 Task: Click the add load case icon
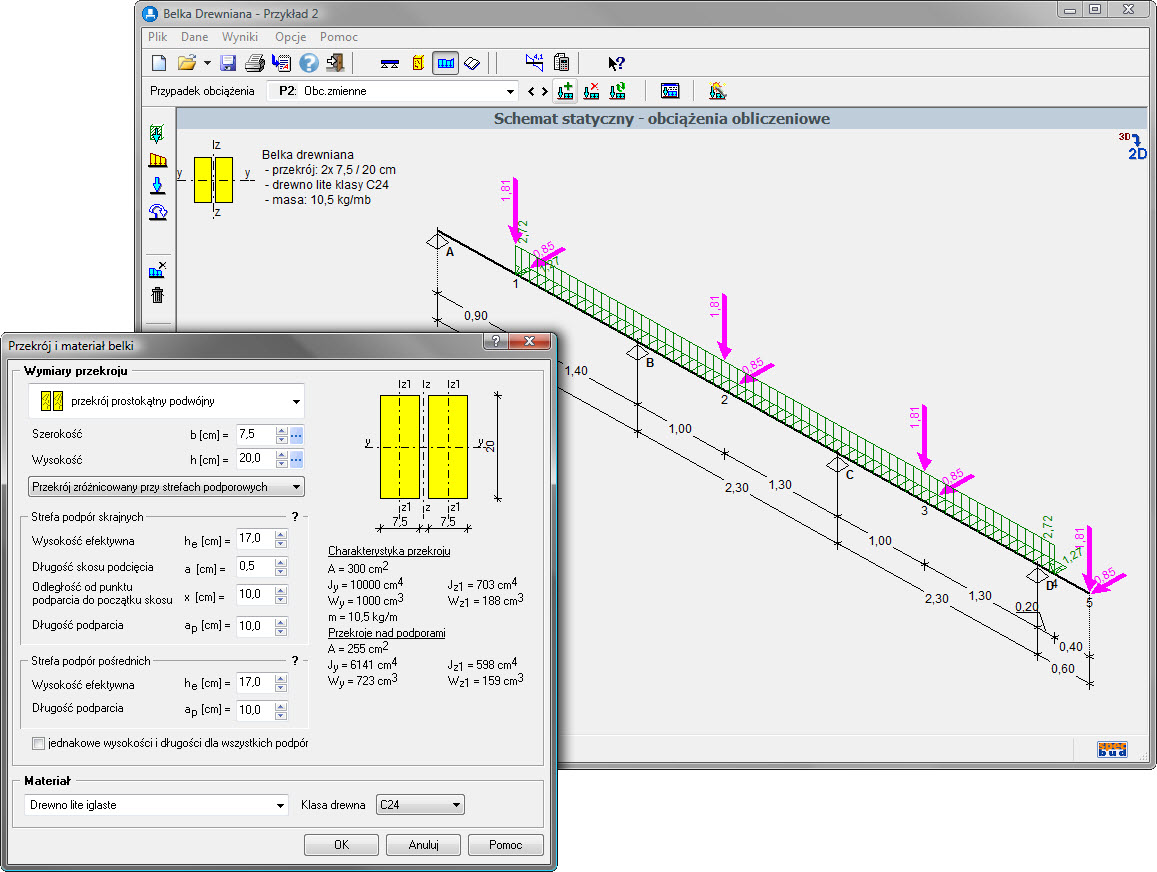(565, 91)
